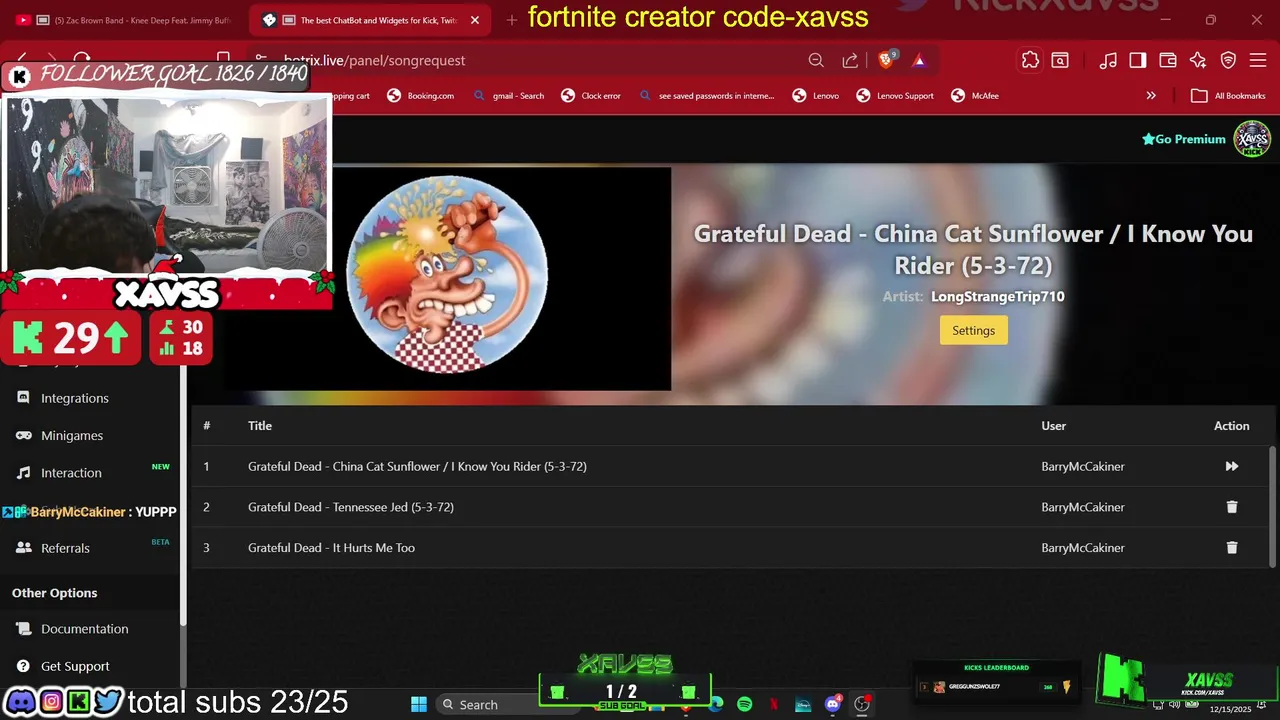Open Minigames in the sidebar
Viewport: 1280px width, 720px height.
click(72, 436)
